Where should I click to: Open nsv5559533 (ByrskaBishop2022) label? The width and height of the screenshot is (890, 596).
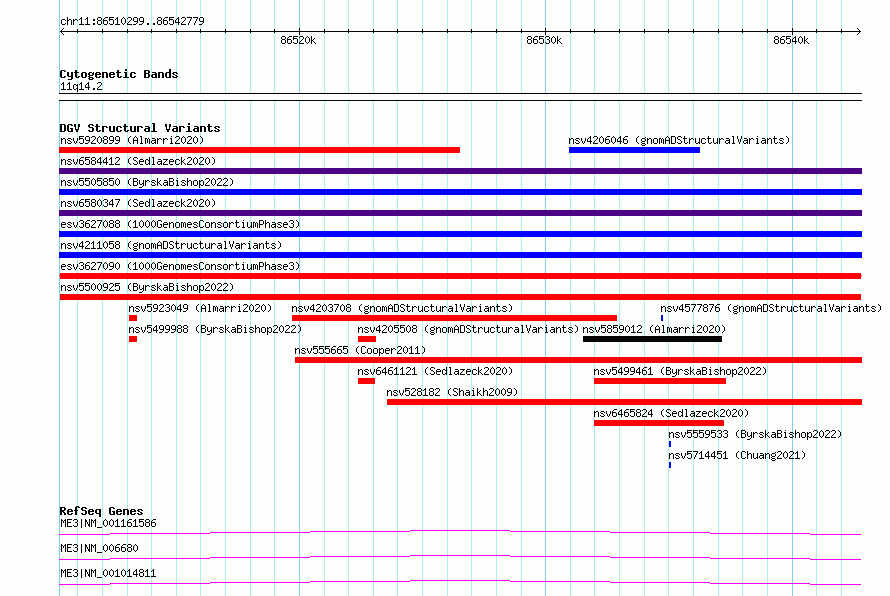tap(755, 434)
